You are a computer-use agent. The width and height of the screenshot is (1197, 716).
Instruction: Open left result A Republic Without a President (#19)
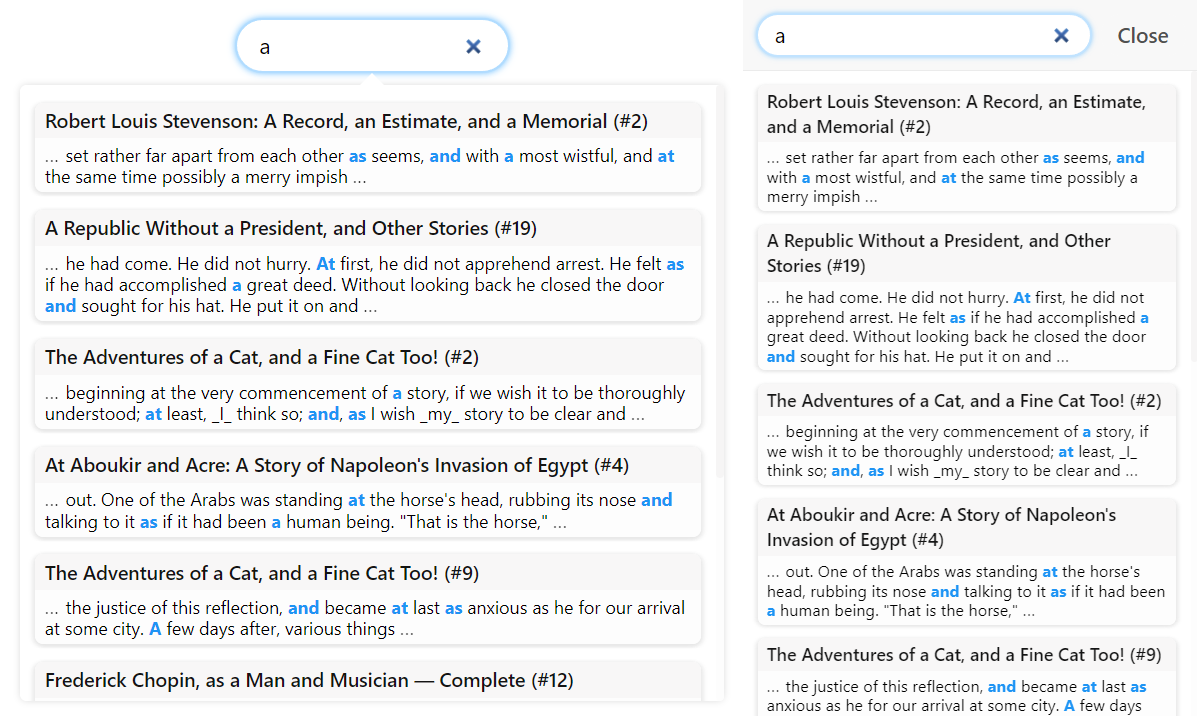click(x=291, y=228)
